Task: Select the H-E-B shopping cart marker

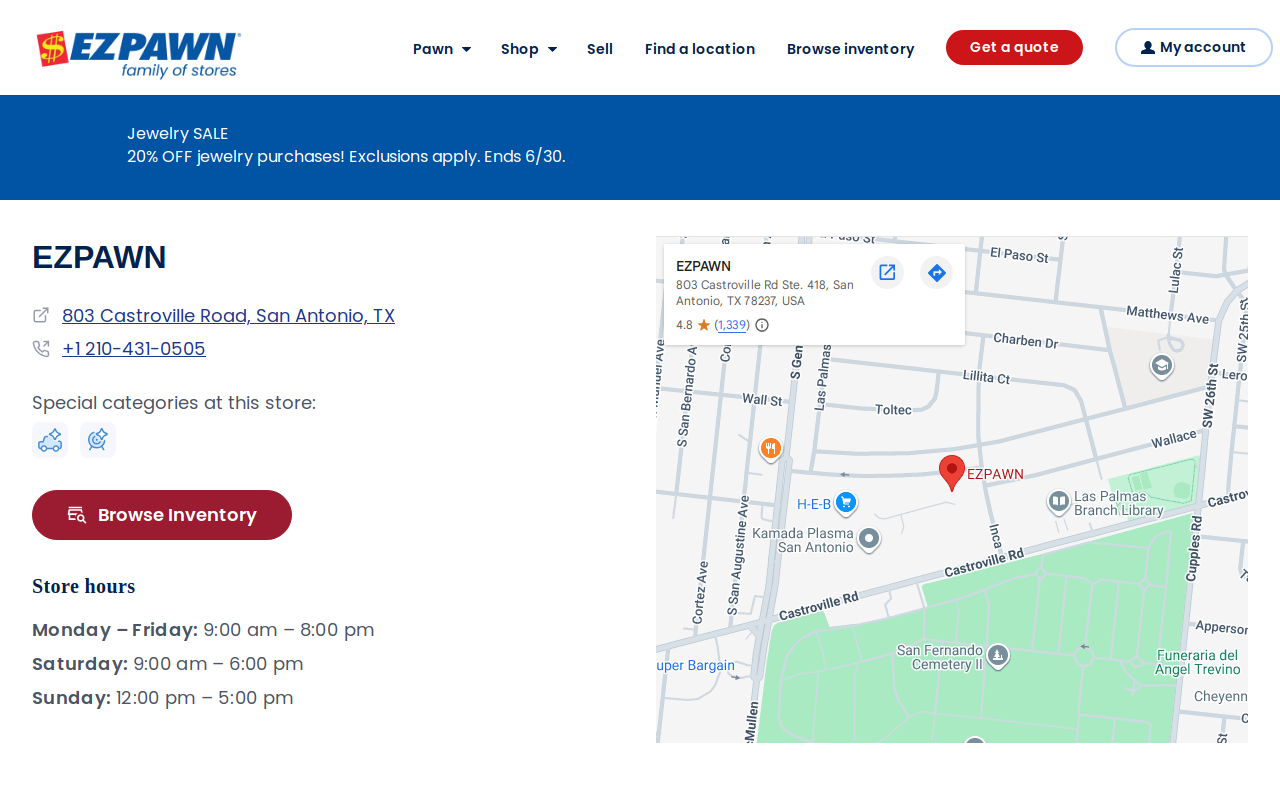Action: coord(846,503)
